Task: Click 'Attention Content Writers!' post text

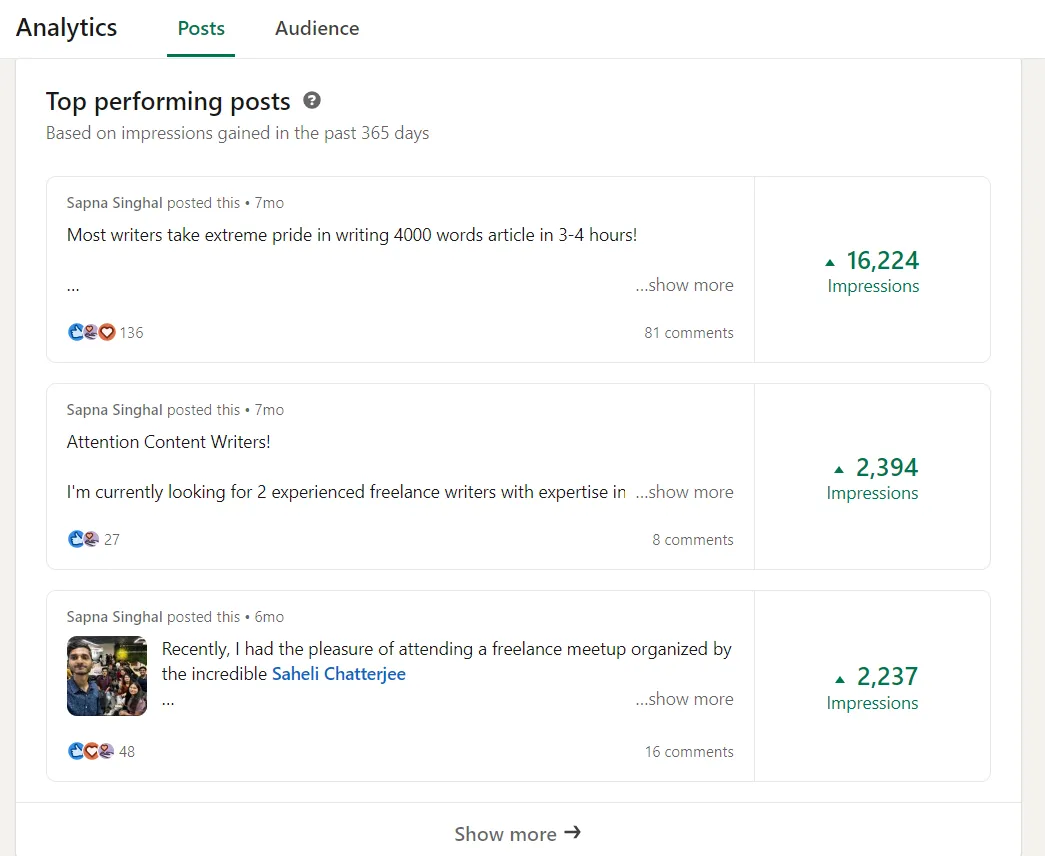Action: pyautogui.click(x=169, y=442)
